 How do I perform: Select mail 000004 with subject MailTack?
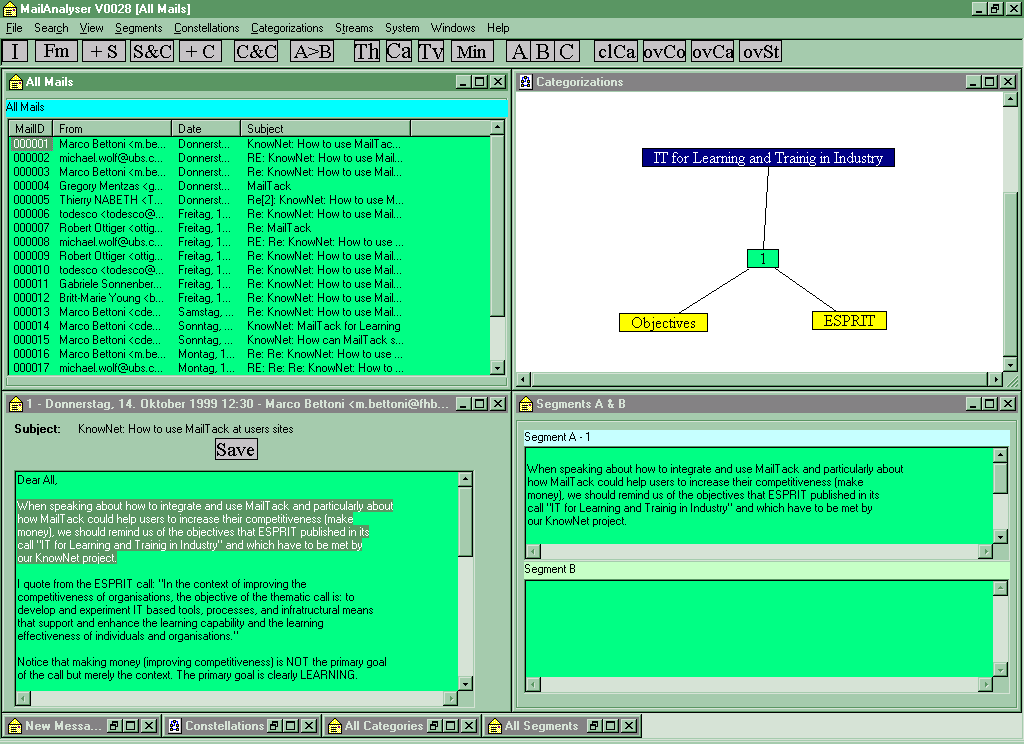[249, 186]
